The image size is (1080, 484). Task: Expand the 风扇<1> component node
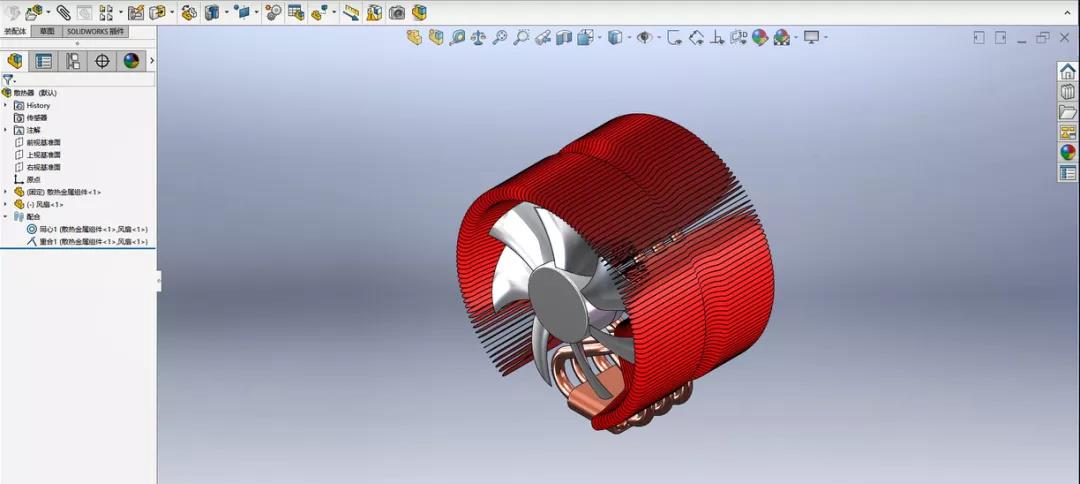click(5, 204)
